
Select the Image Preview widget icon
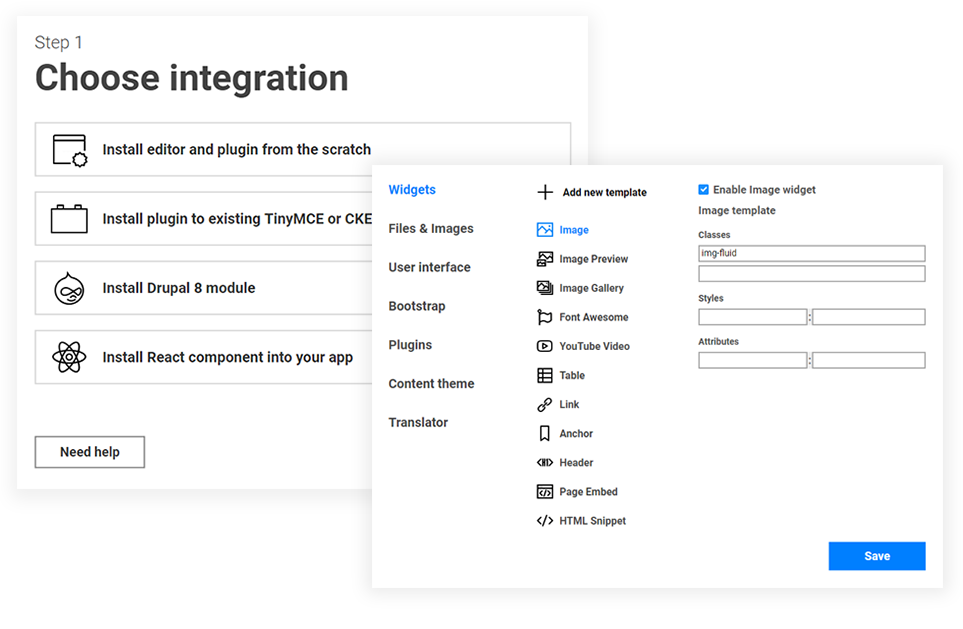545,259
